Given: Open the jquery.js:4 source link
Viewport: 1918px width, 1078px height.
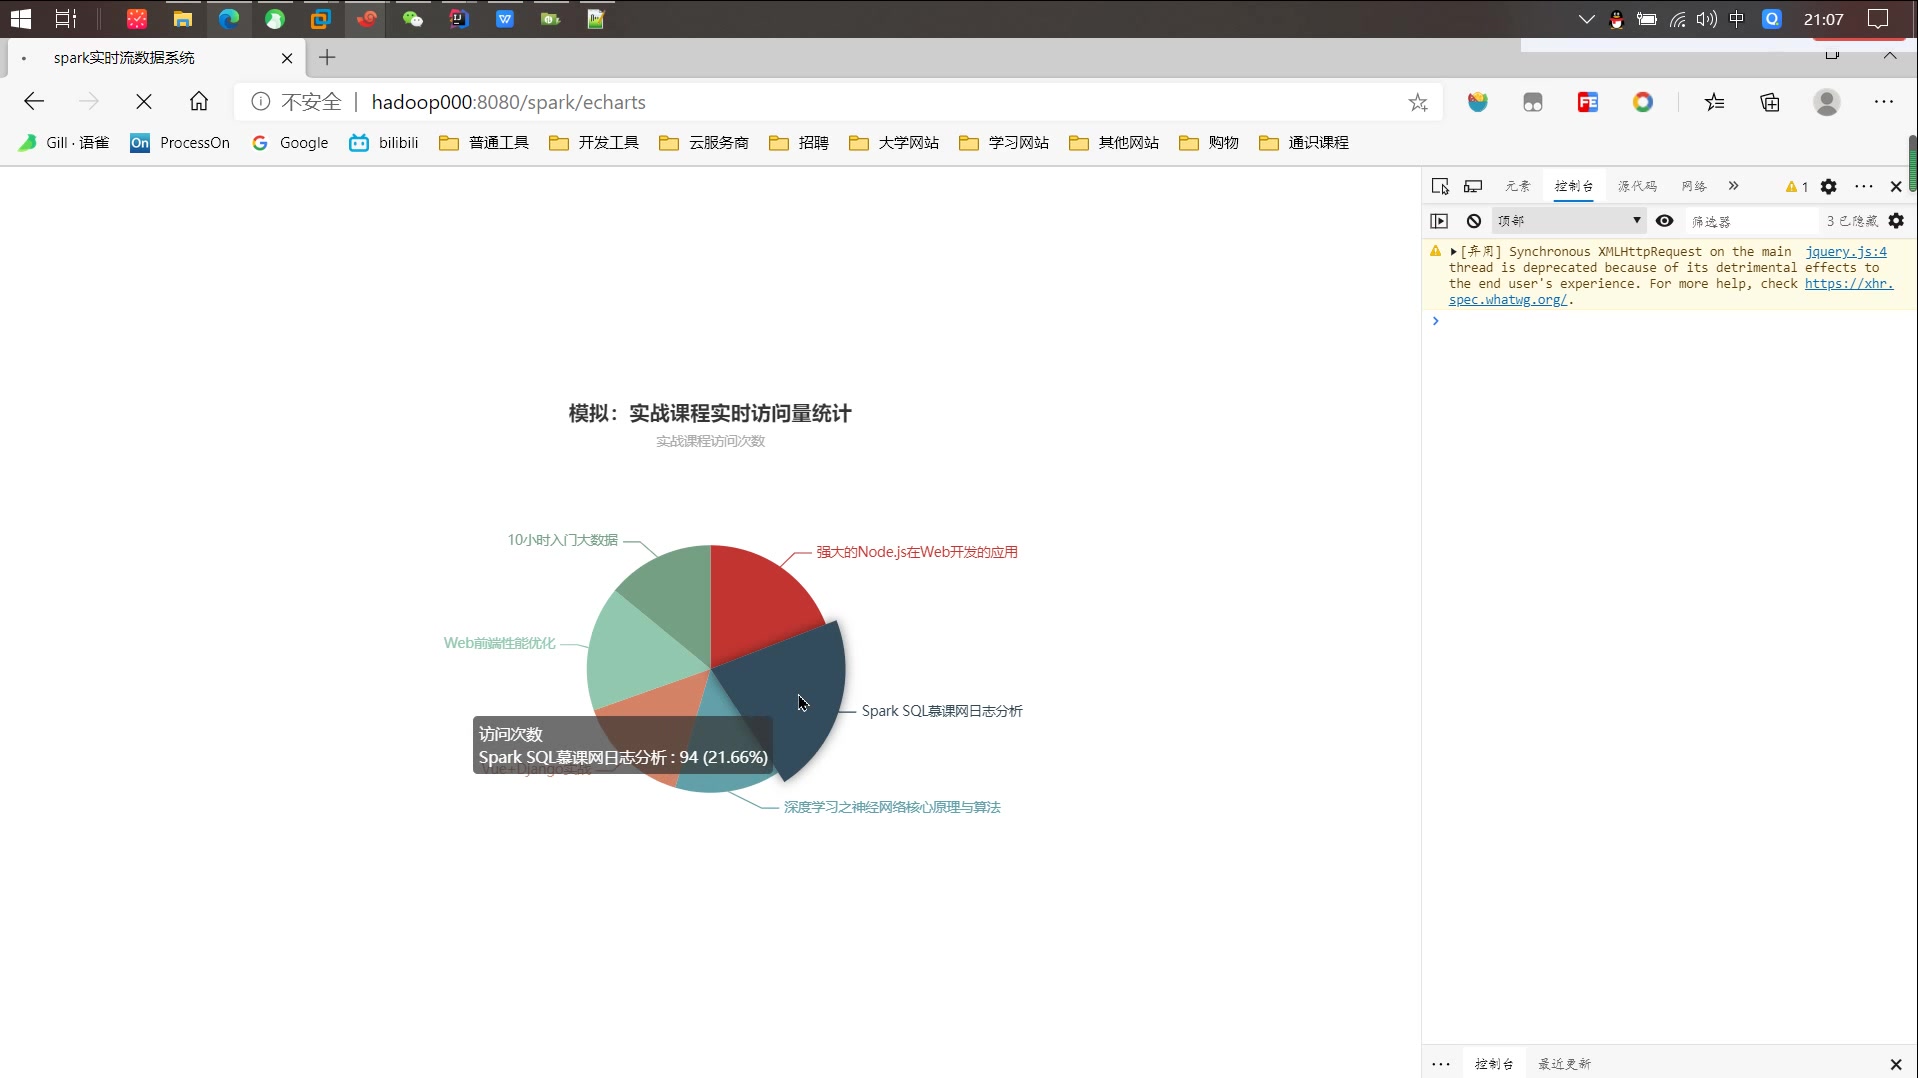Looking at the screenshot, I should (x=1846, y=252).
